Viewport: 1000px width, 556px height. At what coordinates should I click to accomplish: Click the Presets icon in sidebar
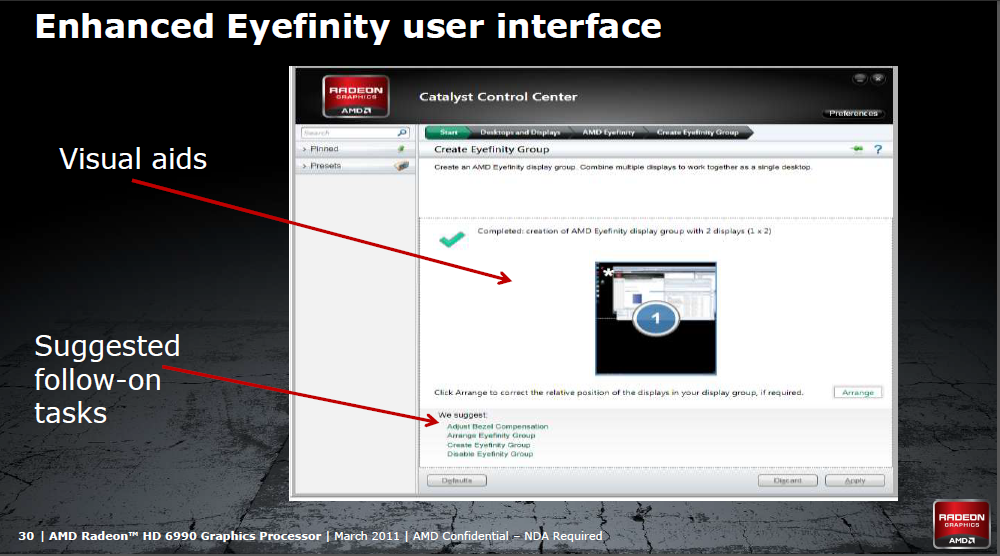401,166
